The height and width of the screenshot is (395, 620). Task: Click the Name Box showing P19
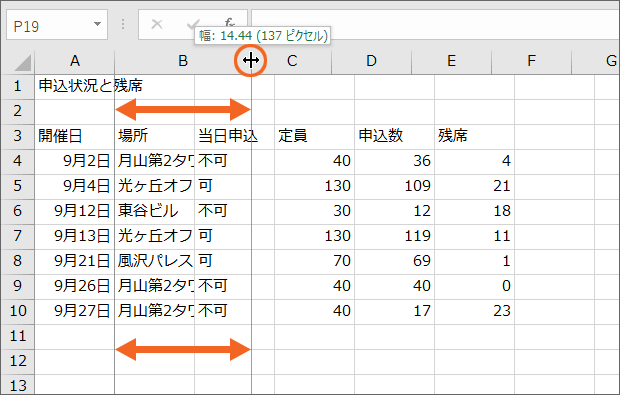[57, 25]
